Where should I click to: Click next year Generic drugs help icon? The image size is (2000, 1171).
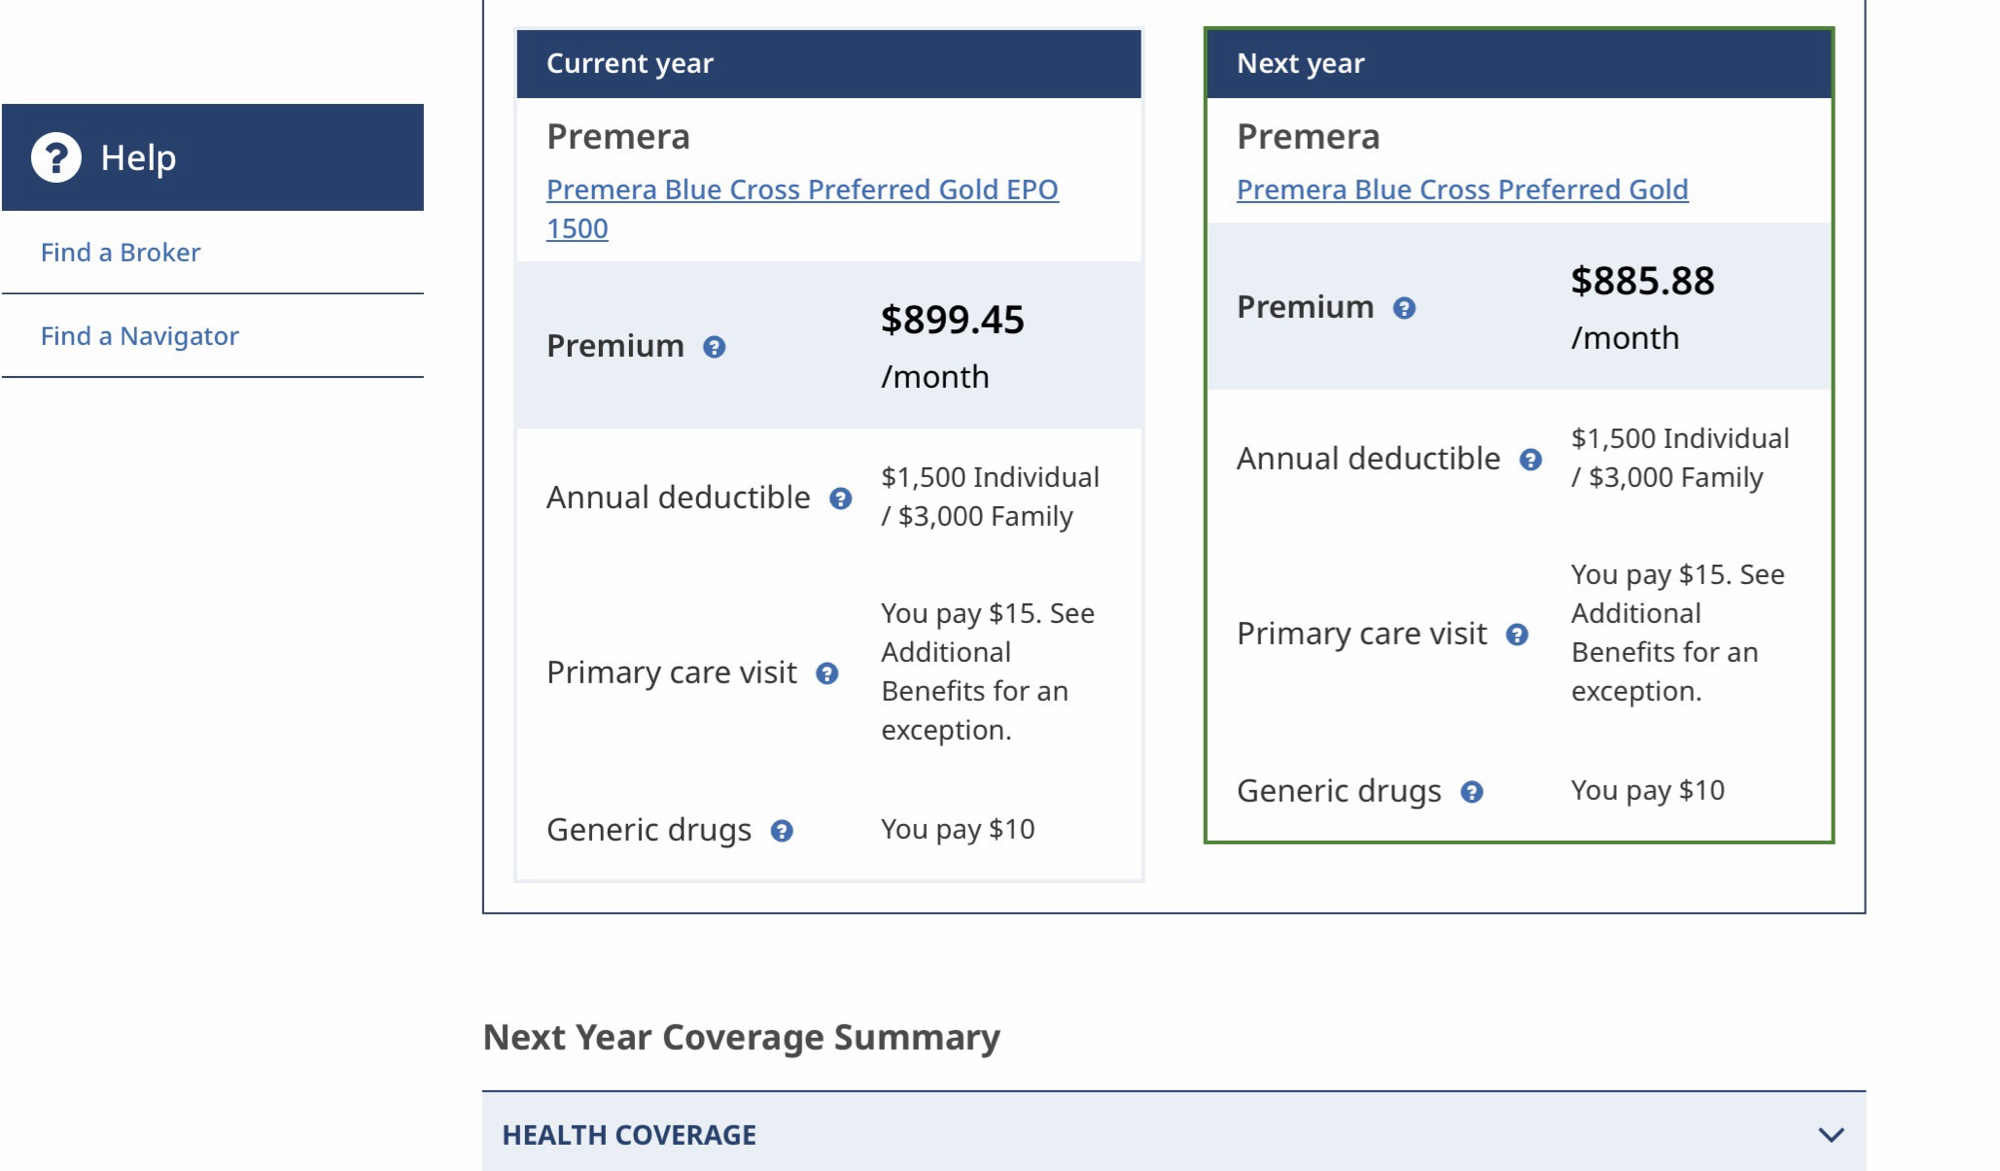click(x=1472, y=792)
